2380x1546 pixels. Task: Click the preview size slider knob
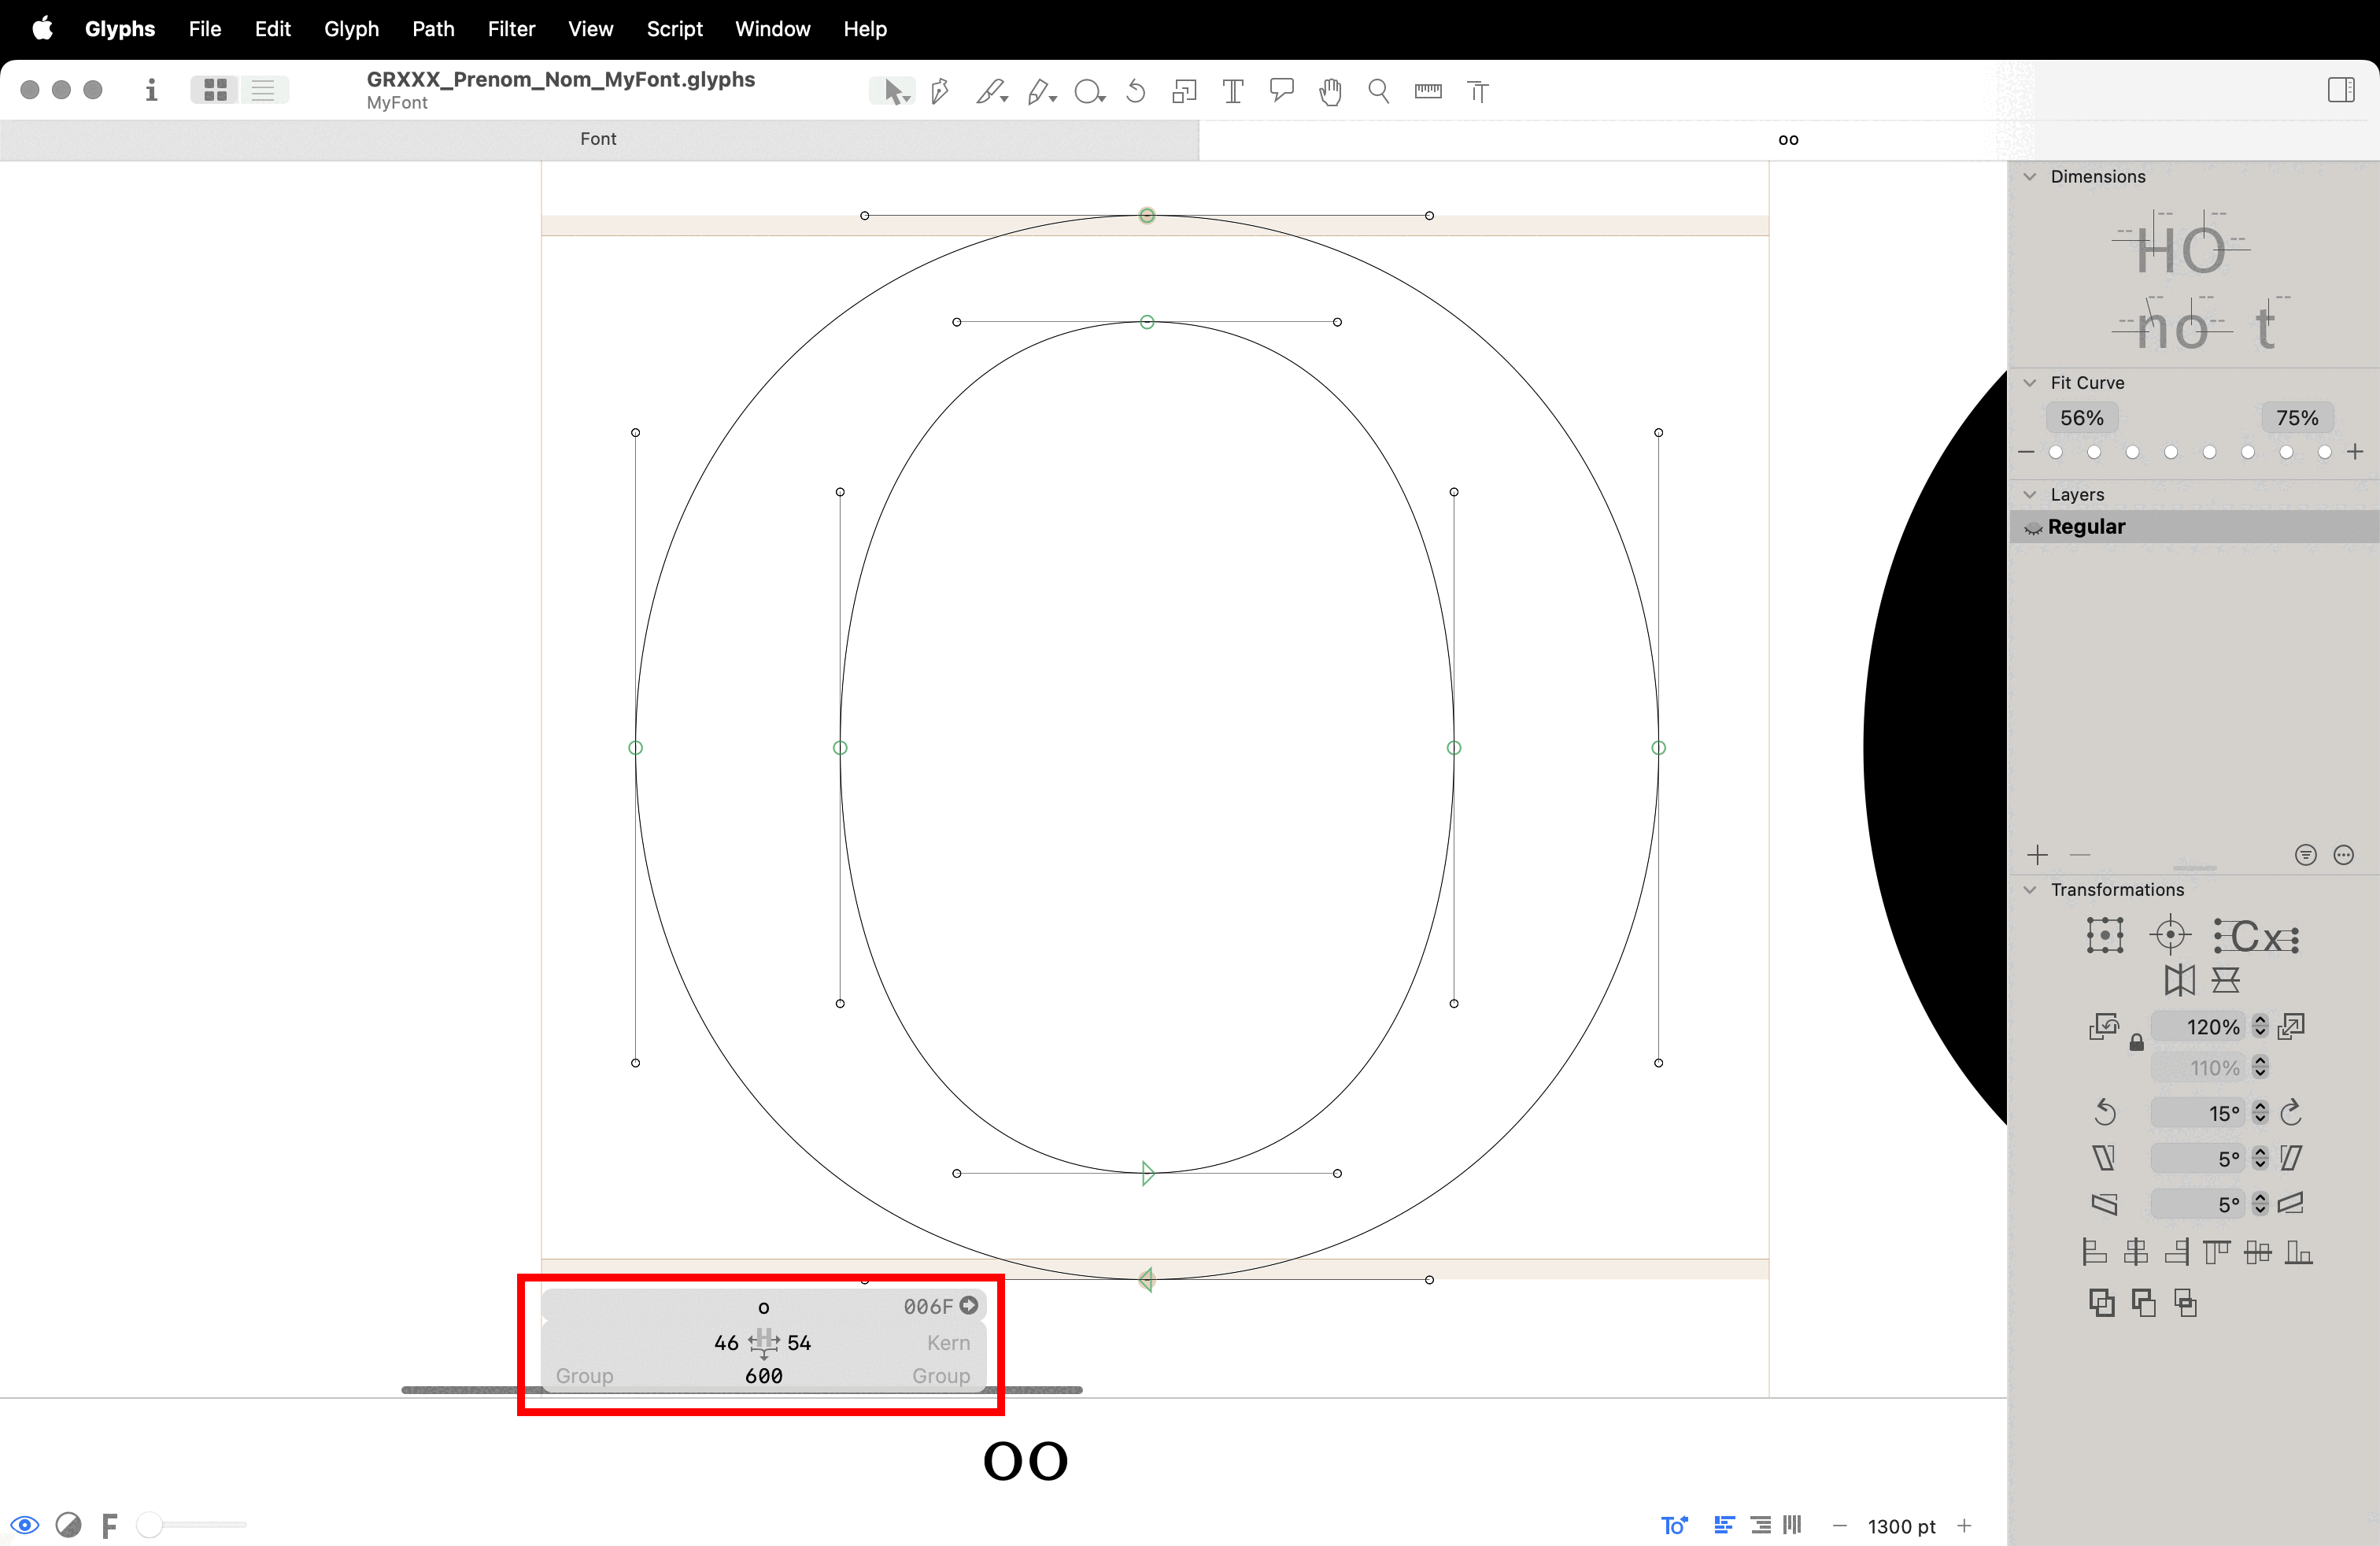[149, 1525]
